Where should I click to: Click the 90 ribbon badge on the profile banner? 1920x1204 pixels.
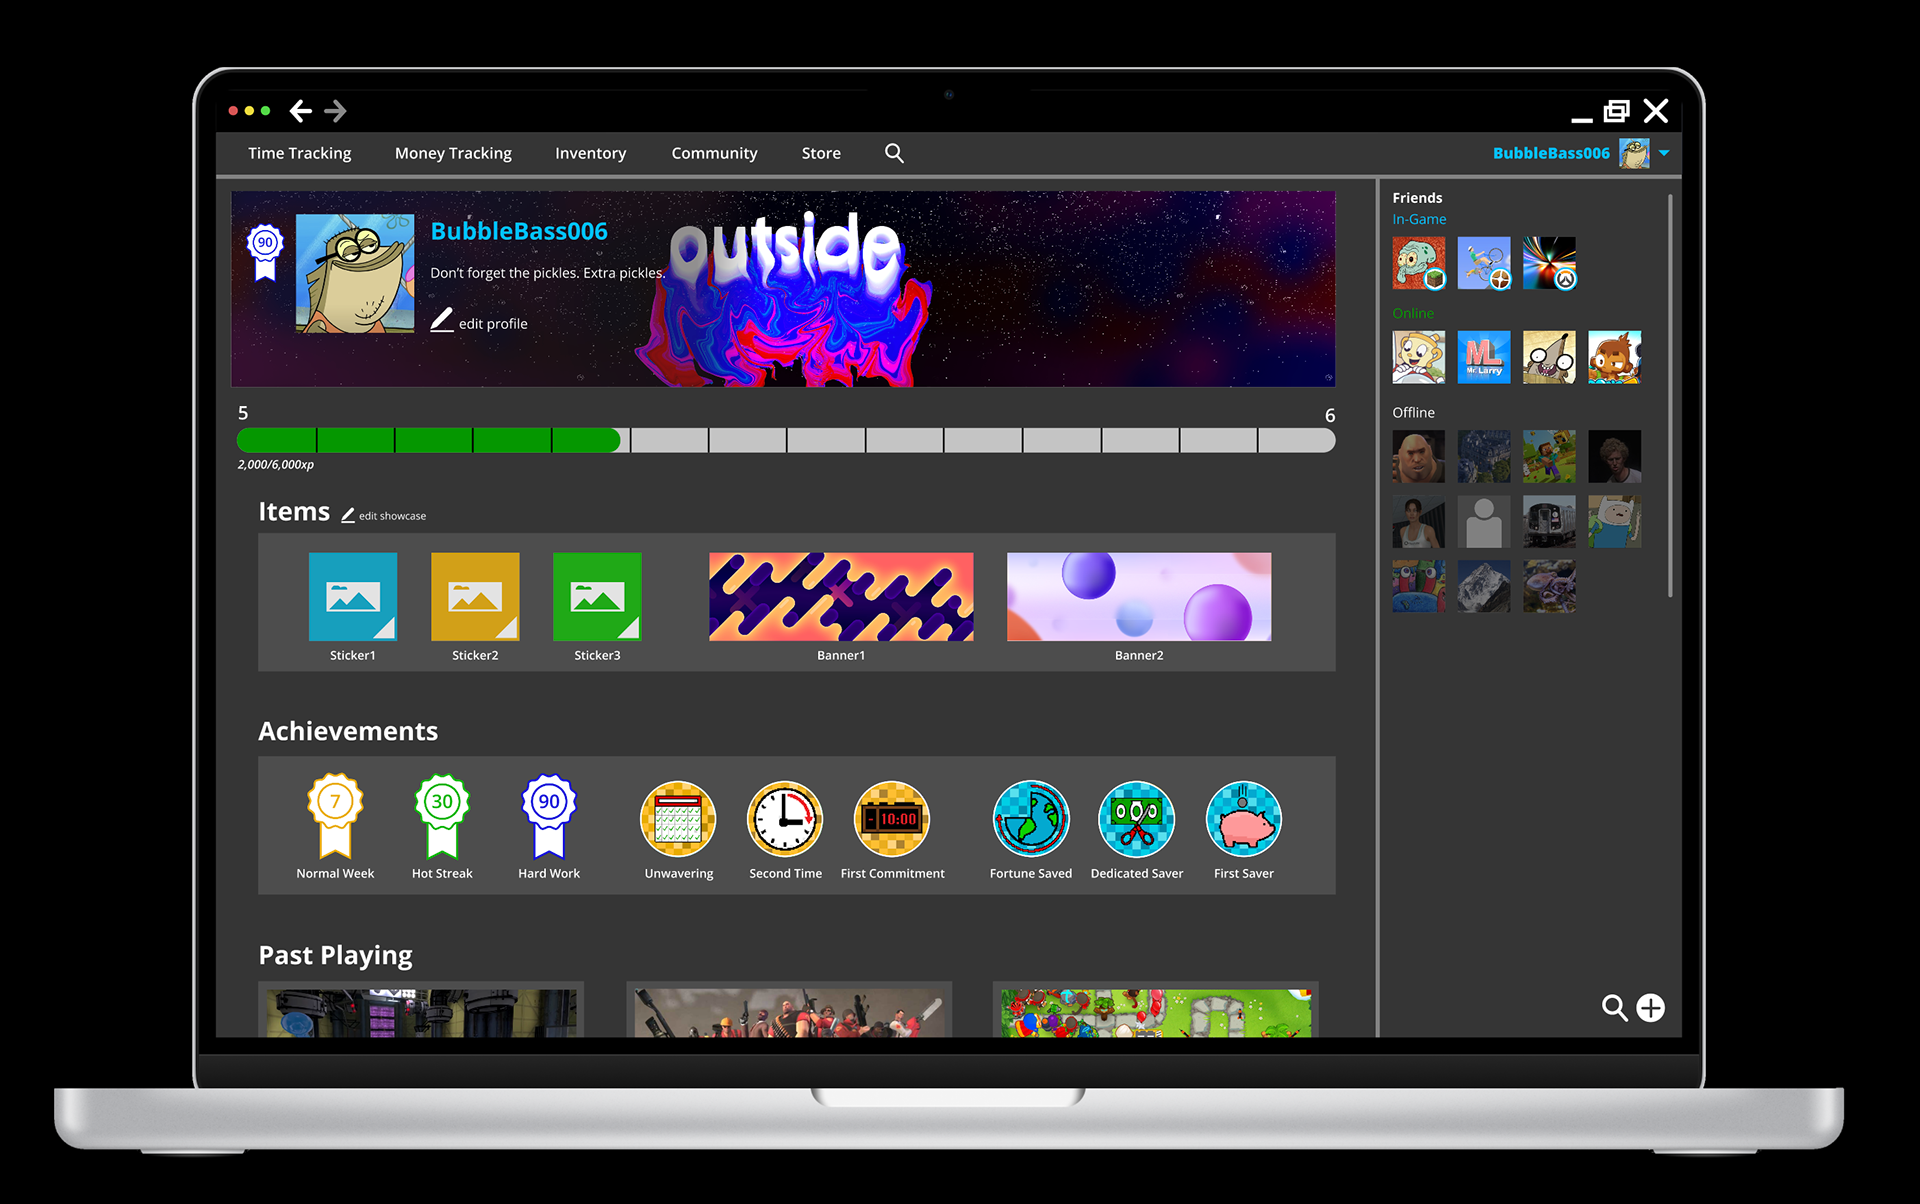[x=265, y=252]
